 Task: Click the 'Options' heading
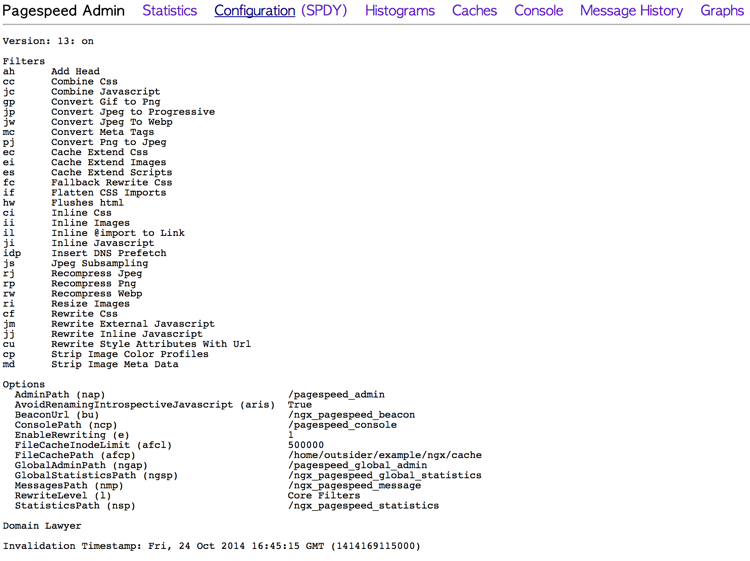click(x=23, y=385)
